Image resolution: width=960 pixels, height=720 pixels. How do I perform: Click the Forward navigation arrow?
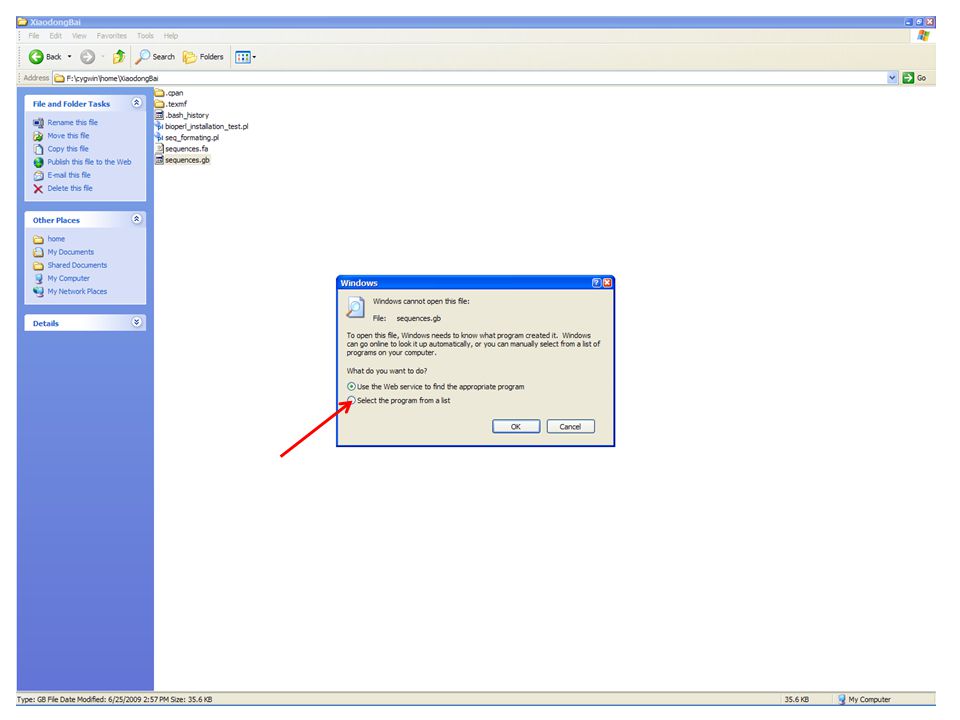coord(88,57)
